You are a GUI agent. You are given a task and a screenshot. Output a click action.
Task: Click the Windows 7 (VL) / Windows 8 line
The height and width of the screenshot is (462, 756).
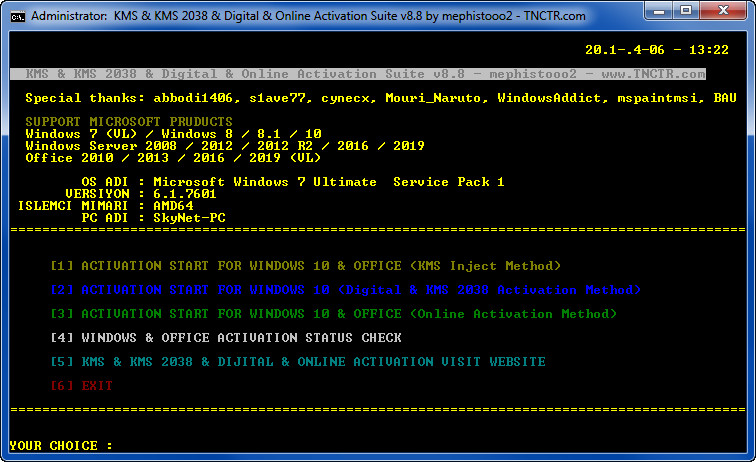(174, 134)
